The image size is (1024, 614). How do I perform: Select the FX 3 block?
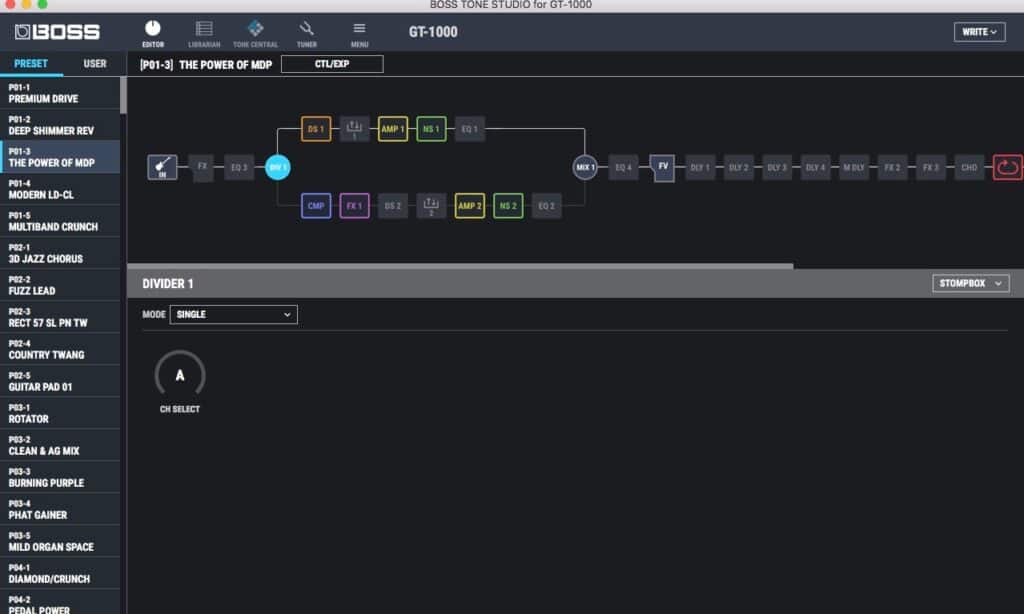point(931,167)
